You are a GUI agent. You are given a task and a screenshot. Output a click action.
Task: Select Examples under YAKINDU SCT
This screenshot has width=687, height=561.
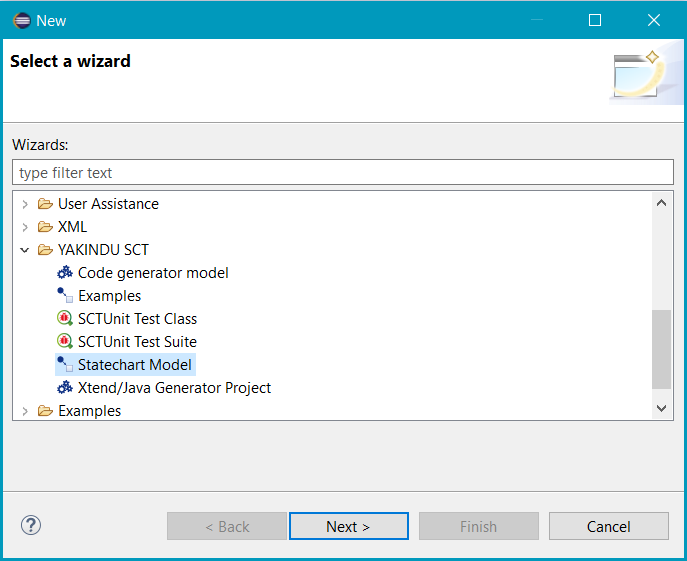110,296
